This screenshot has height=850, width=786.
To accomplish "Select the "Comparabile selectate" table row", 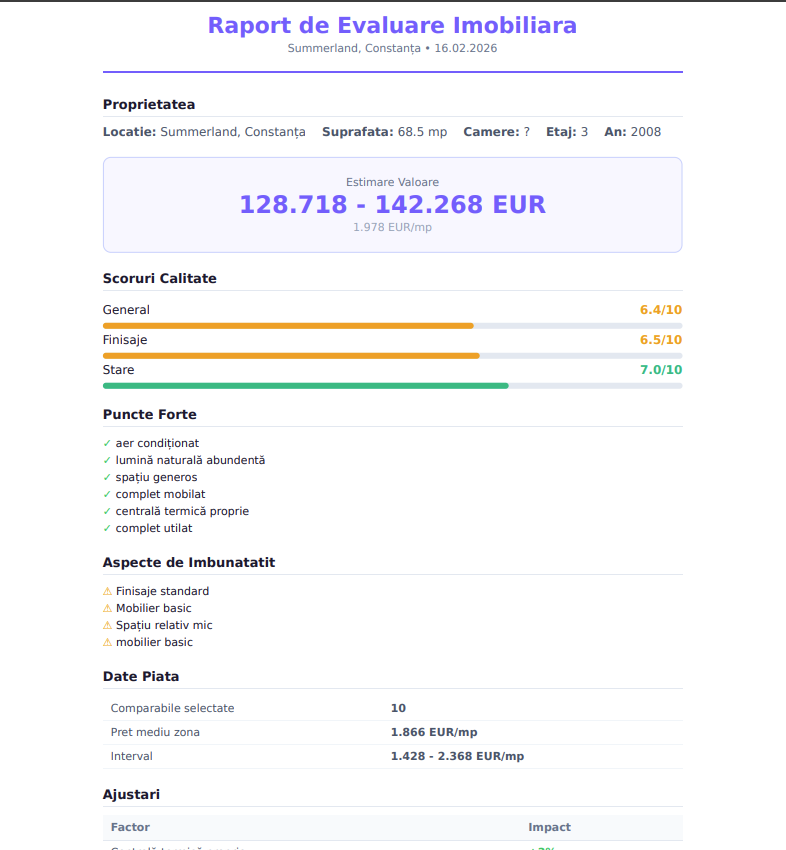I will (x=392, y=708).
